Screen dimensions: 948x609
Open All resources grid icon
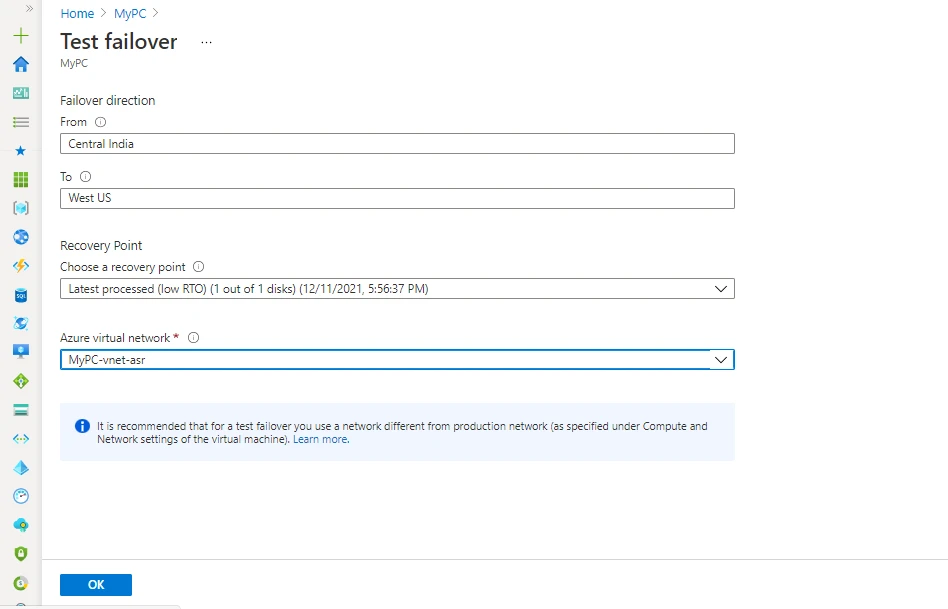pyautogui.click(x=20, y=179)
